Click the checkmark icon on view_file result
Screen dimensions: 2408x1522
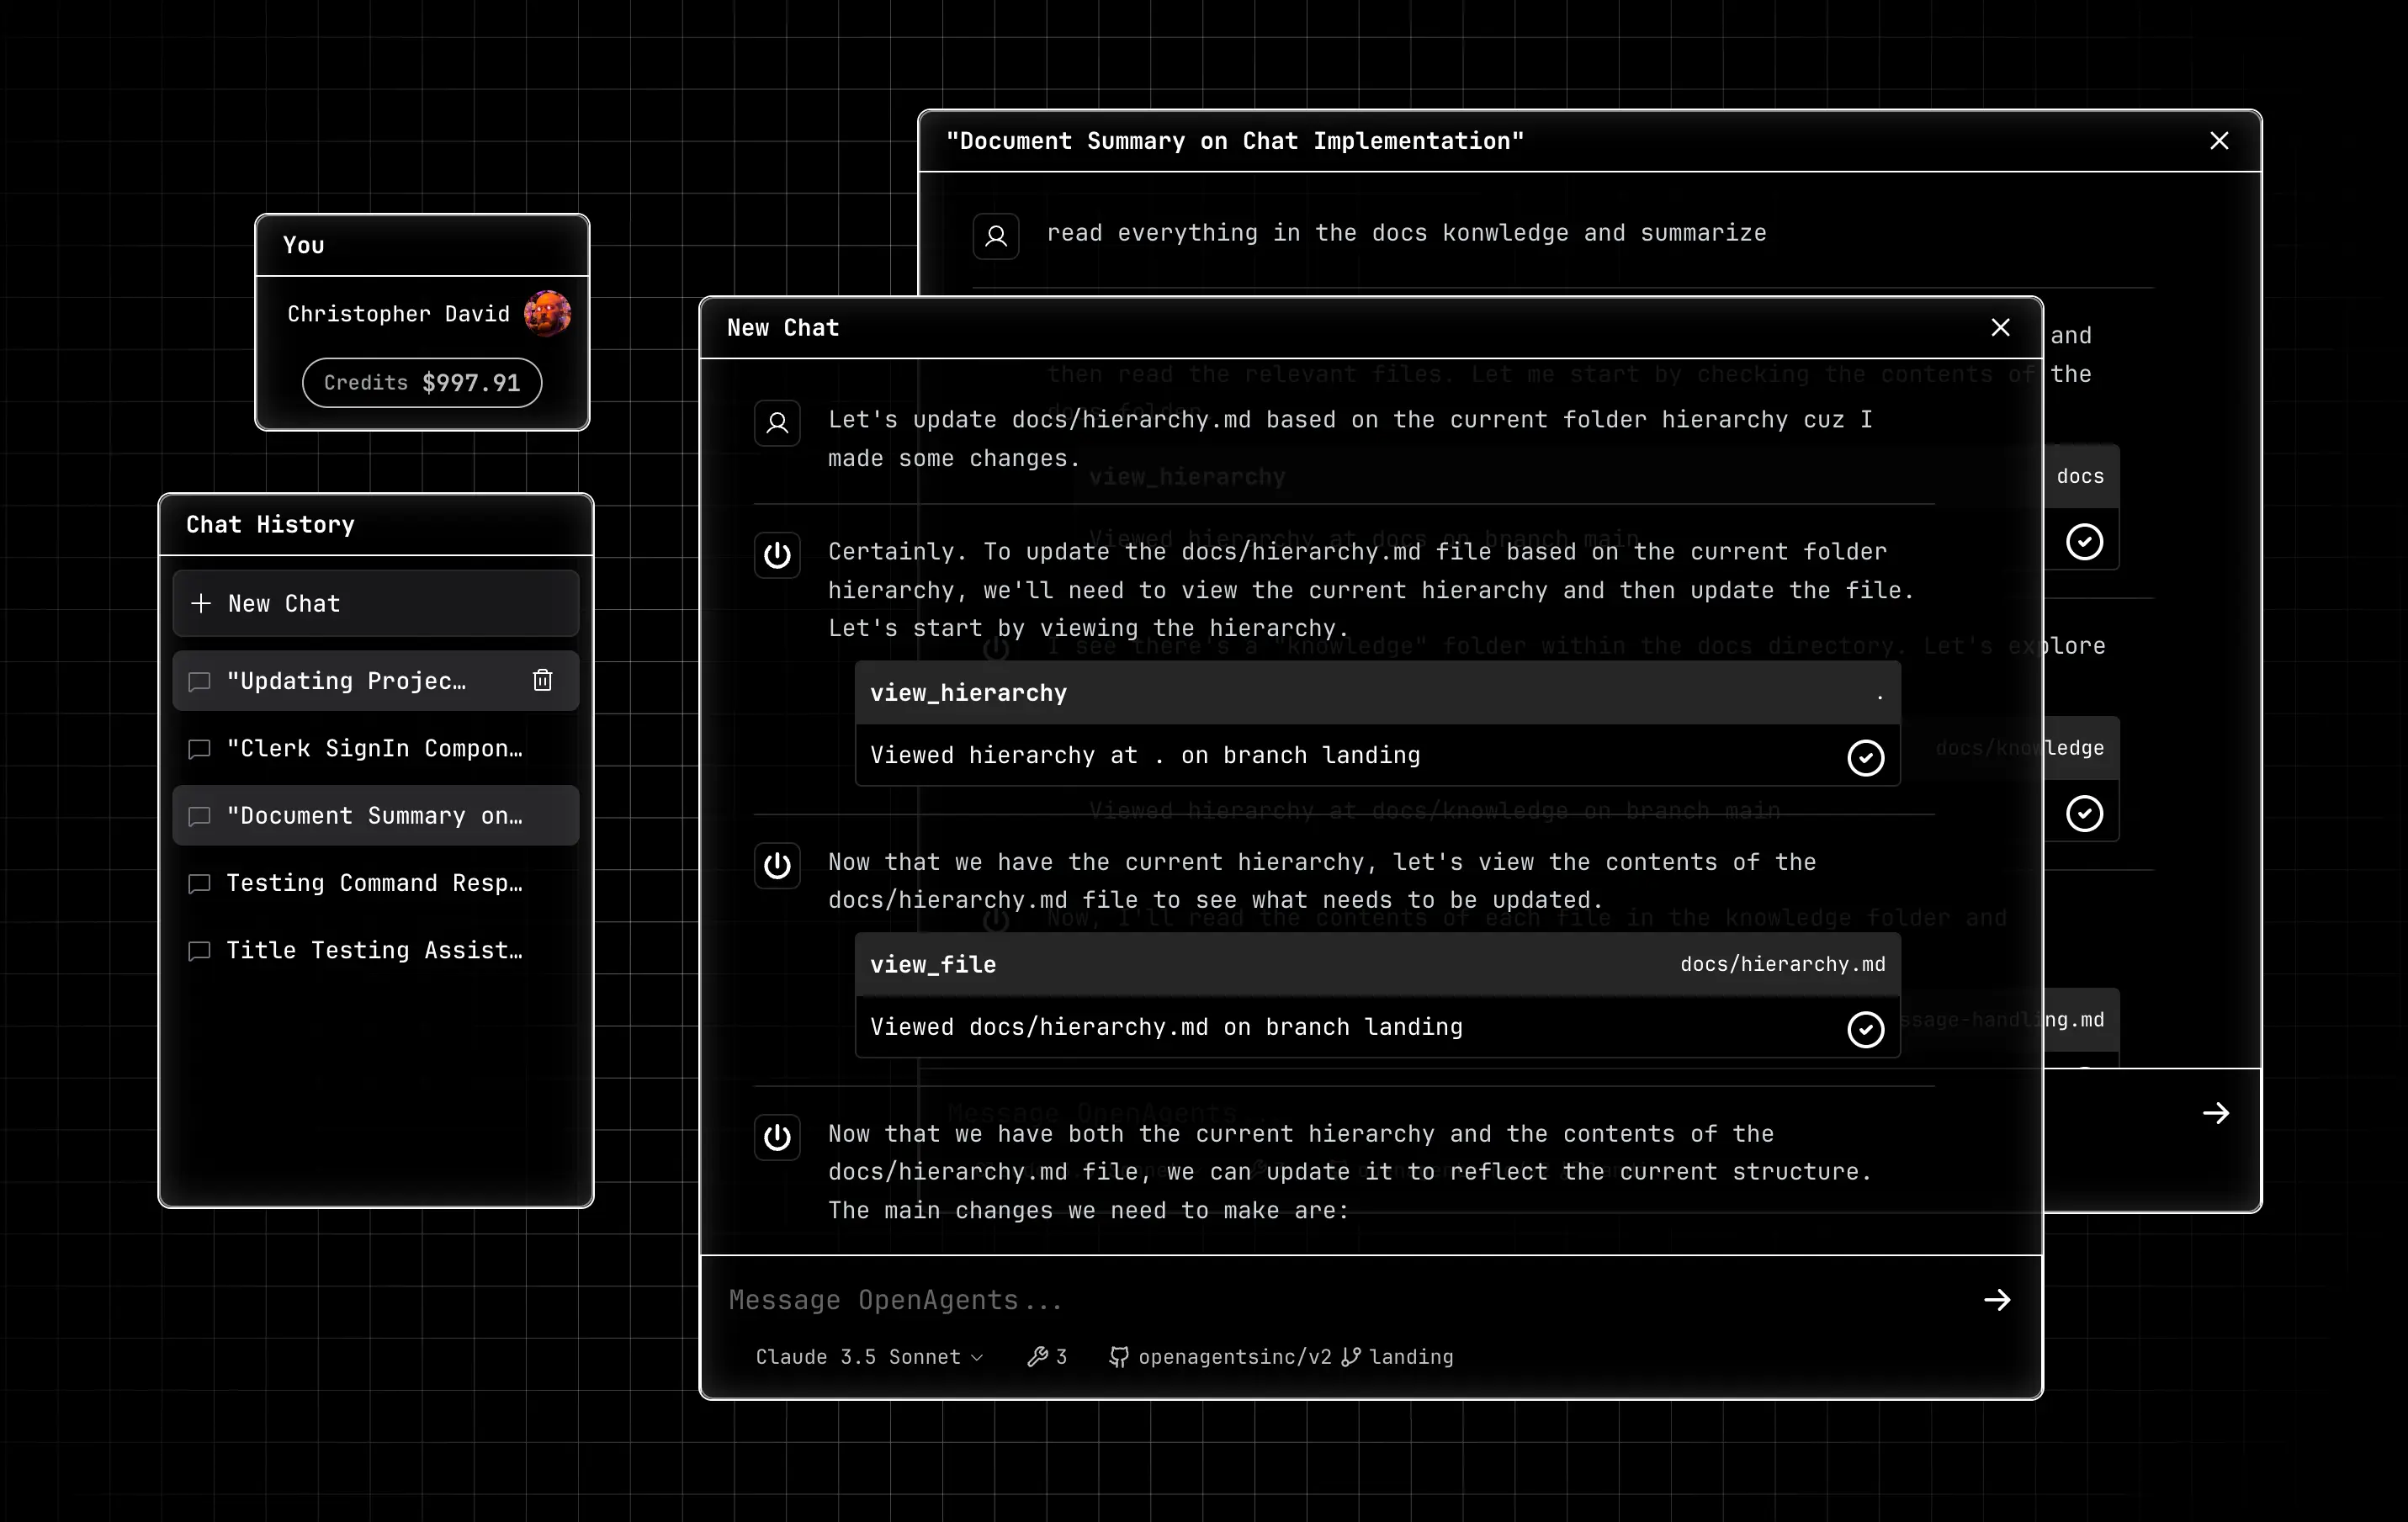[x=1864, y=1027]
